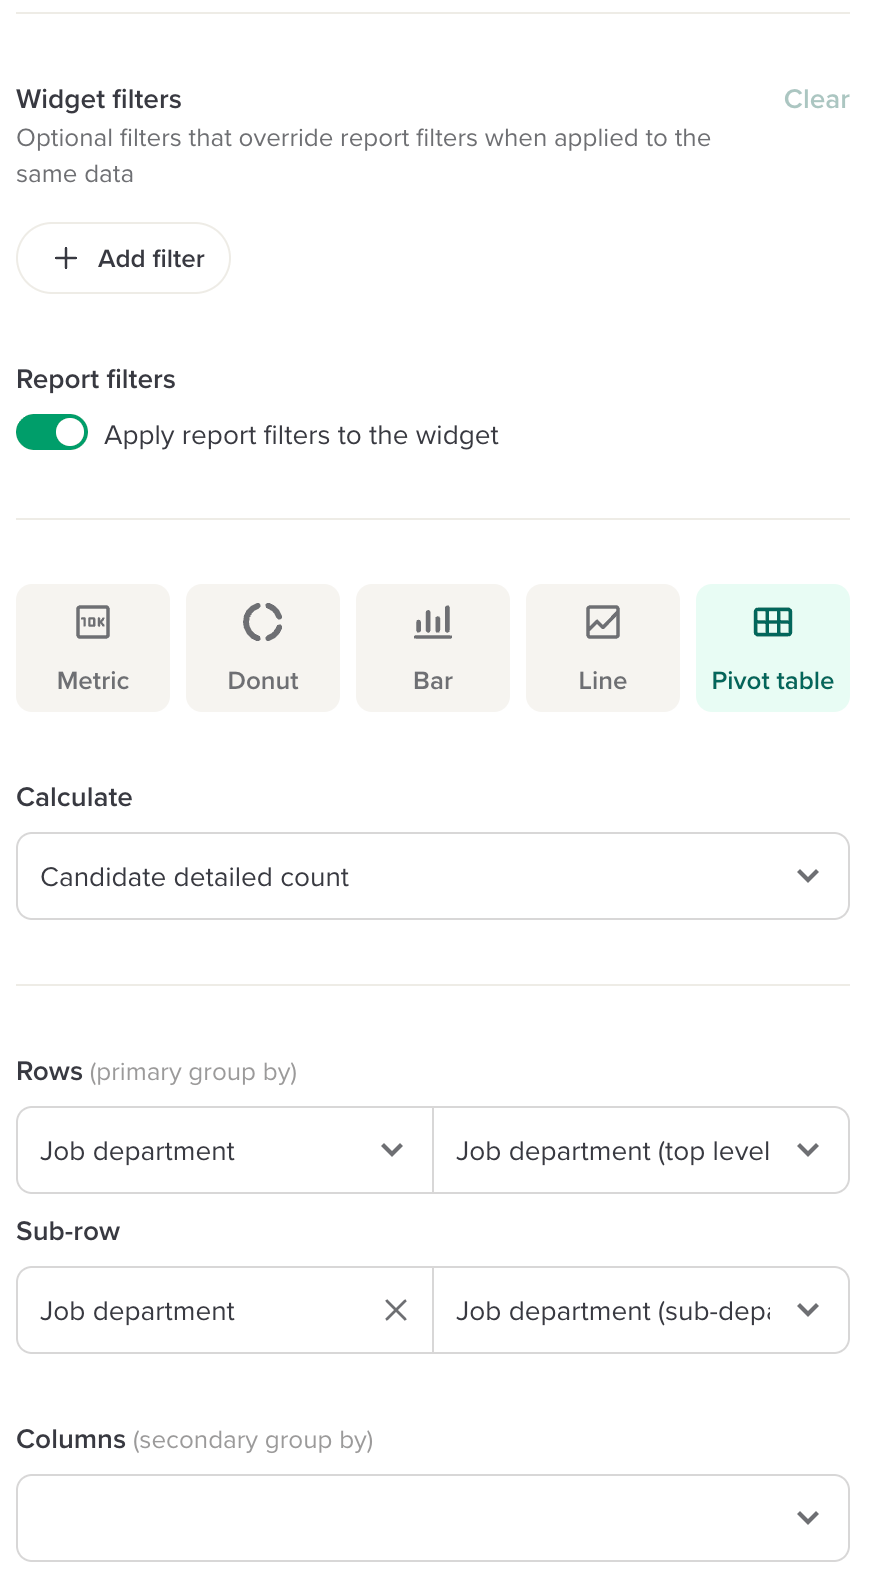Click Clear to reset widget filters

816,99
